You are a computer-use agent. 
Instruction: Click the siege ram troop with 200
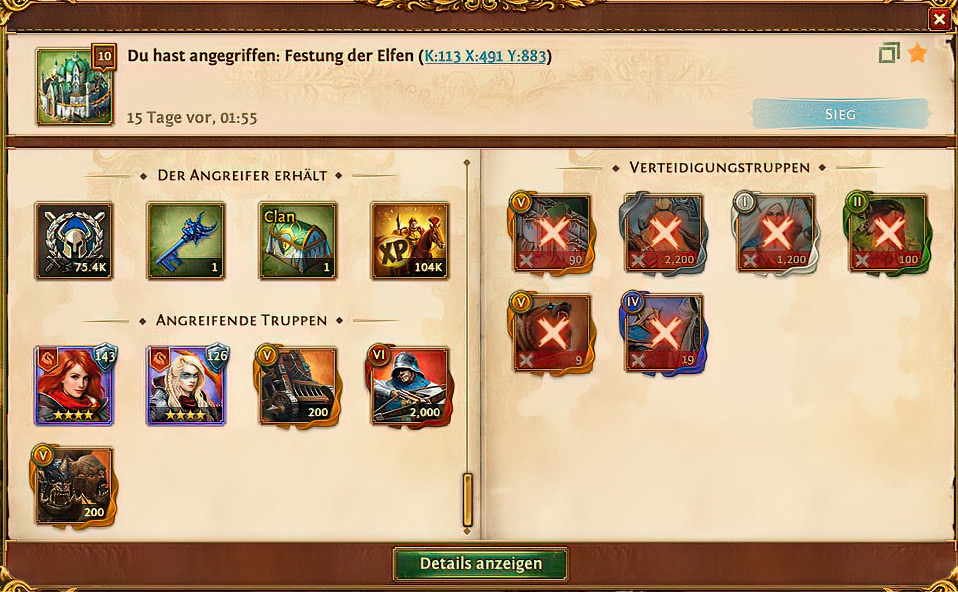pos(298,386)
